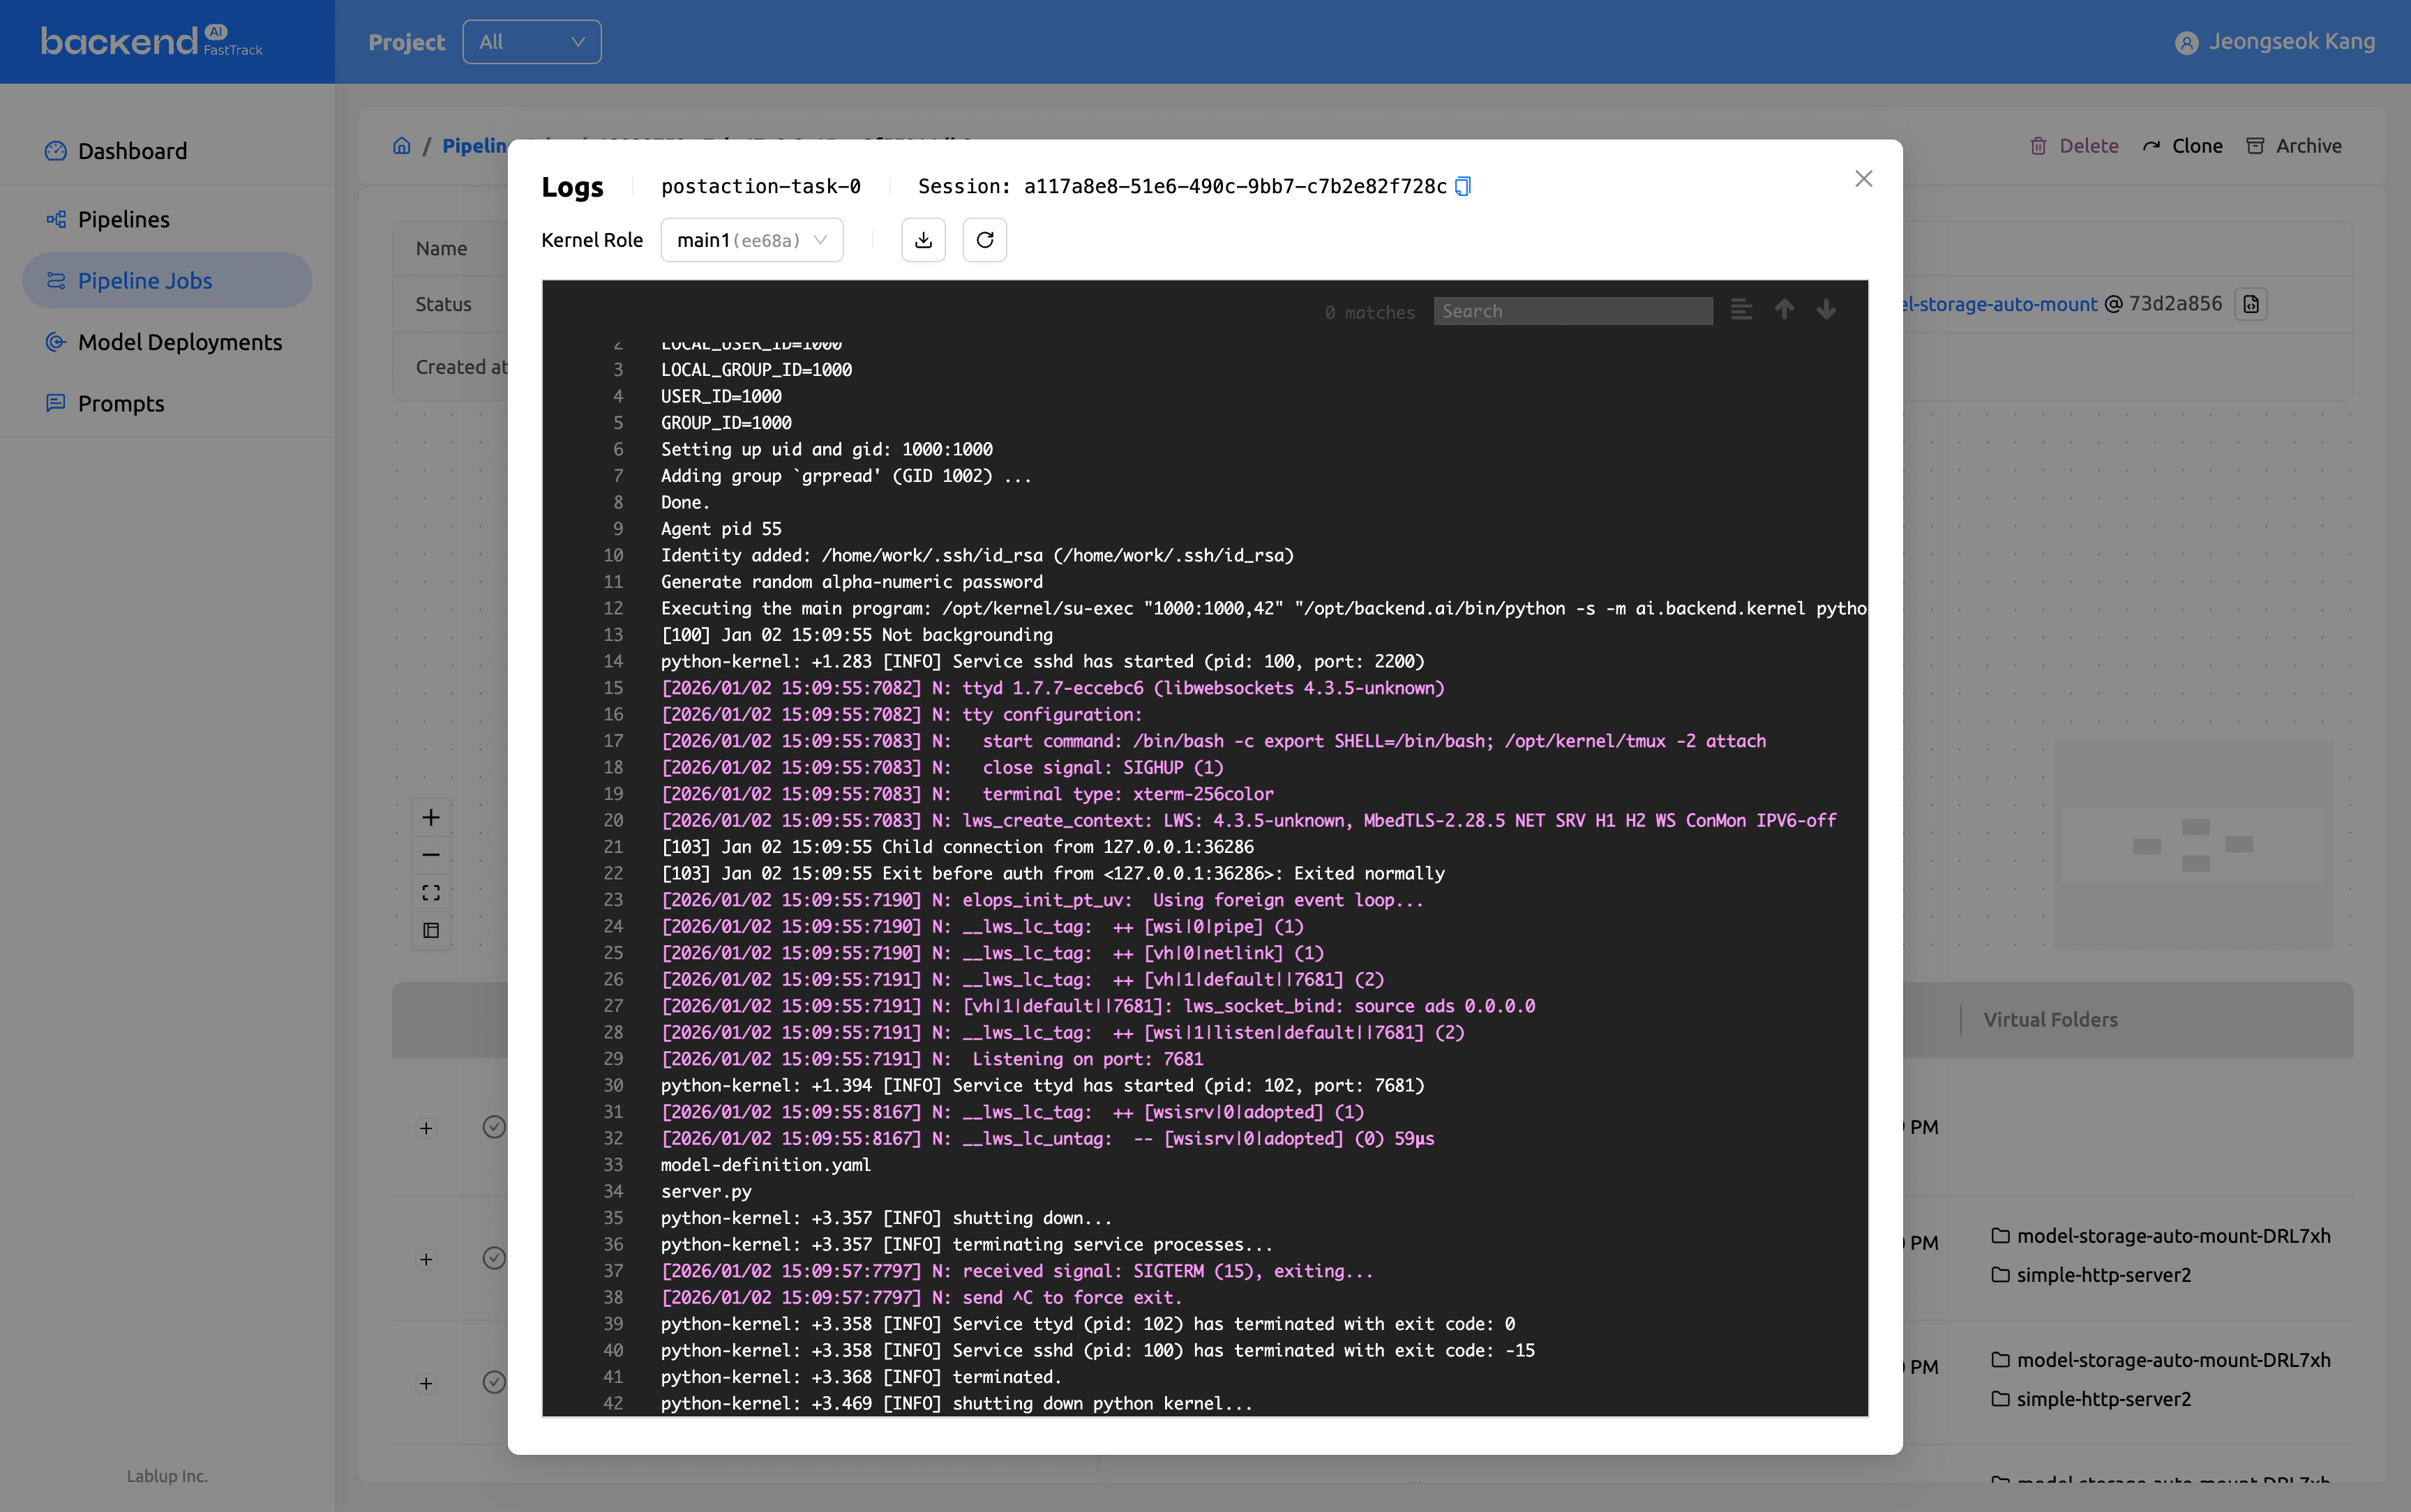This screenshot has height=1512, width=2411.
Task: Open the model-storage-auto-mount link
Action: [x=2000, y=303]
